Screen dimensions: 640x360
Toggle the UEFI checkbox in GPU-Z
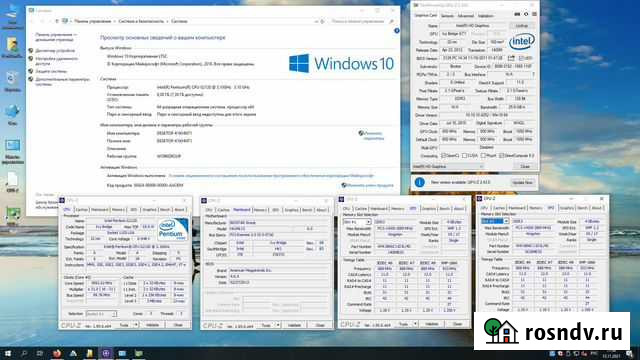(x=521, y=58)
